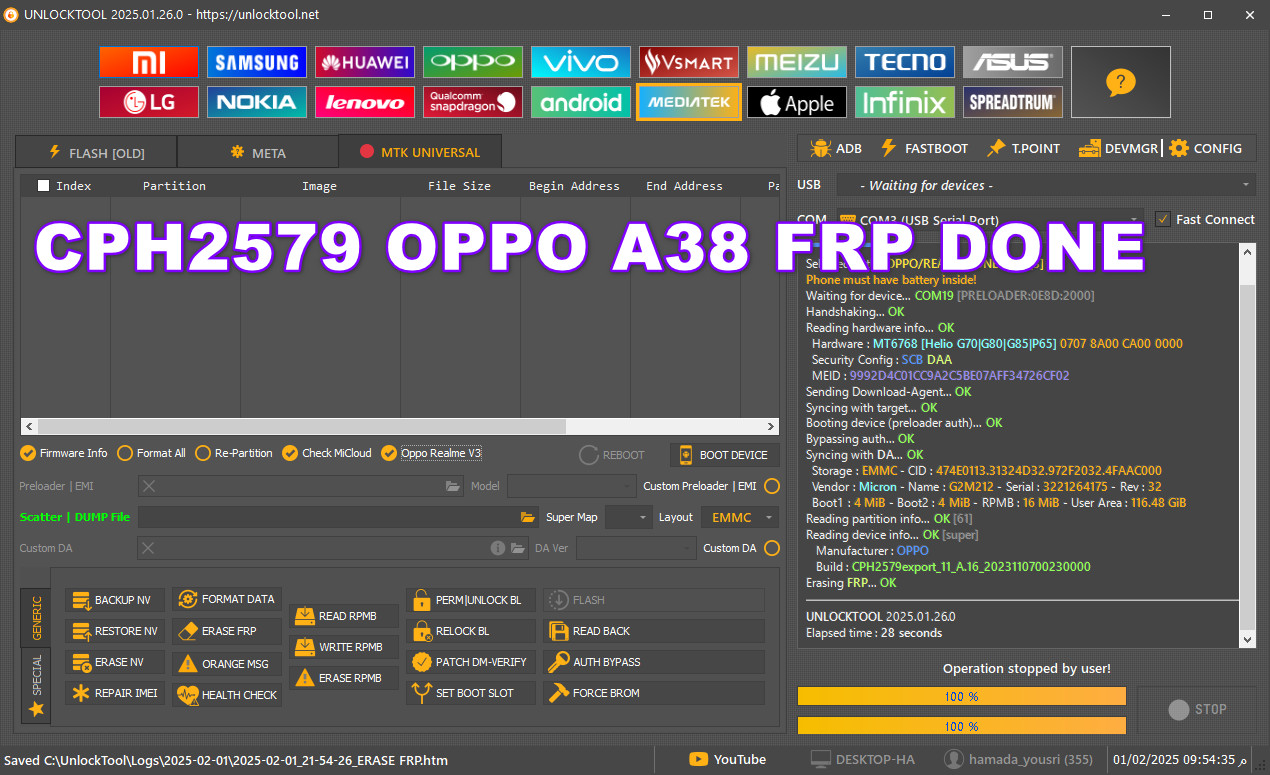
Task: Enable the Custom DA toggle
Action: tap(772, 548)
